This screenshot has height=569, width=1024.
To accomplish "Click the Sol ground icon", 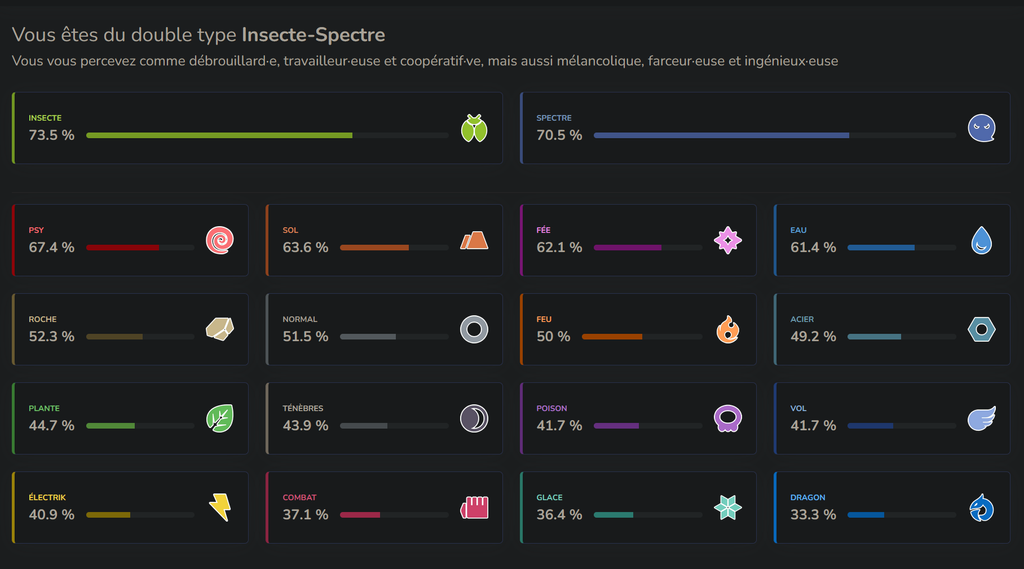I will [474, 240].
